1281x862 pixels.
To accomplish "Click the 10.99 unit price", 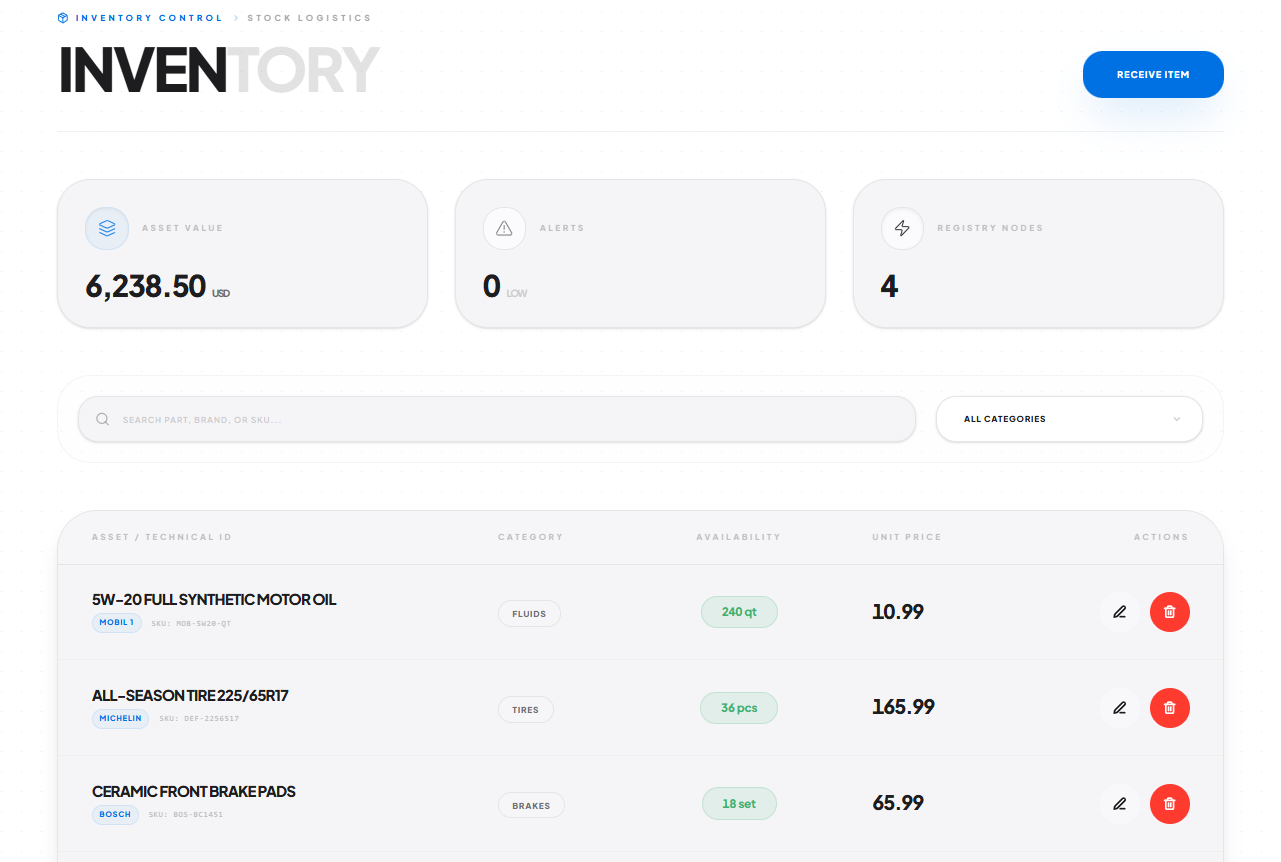I will [898, 612].
